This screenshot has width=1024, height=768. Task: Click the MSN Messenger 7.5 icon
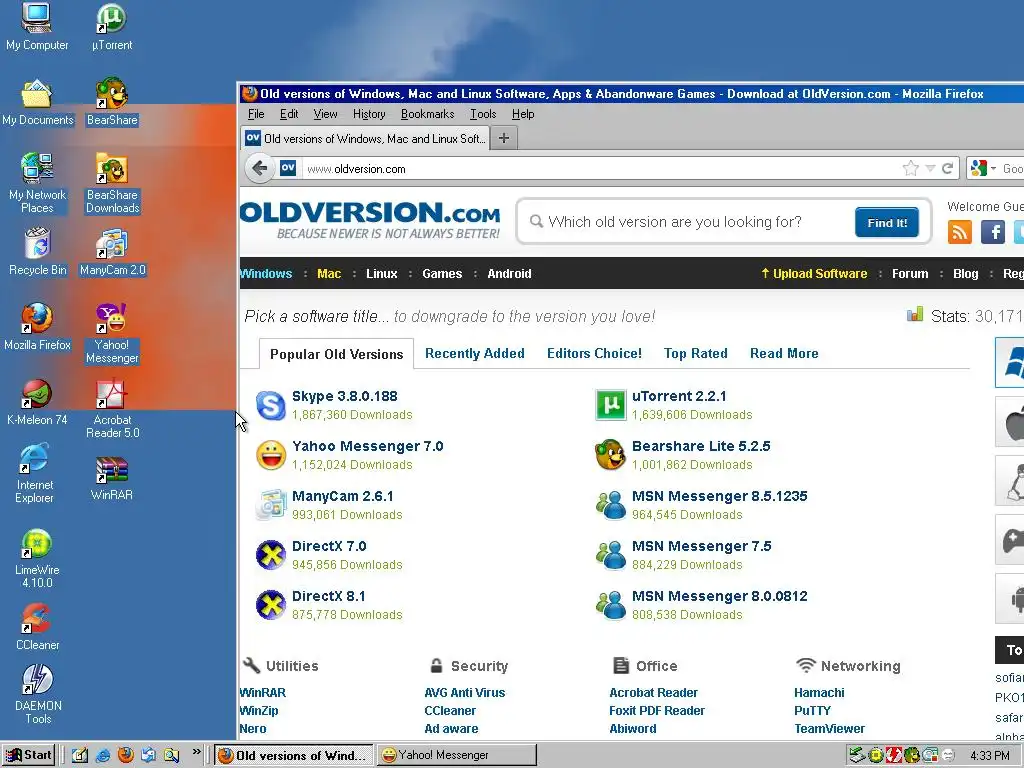coord(611,555)
